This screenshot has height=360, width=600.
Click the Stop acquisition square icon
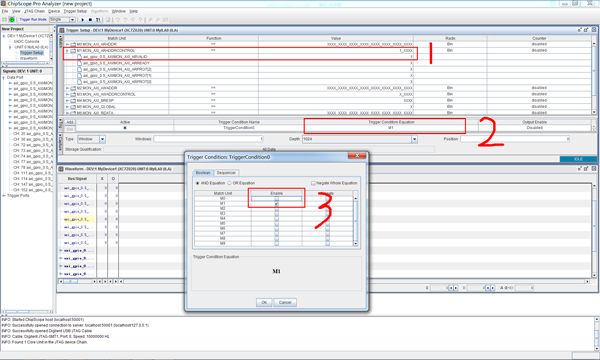coord(90,20)
